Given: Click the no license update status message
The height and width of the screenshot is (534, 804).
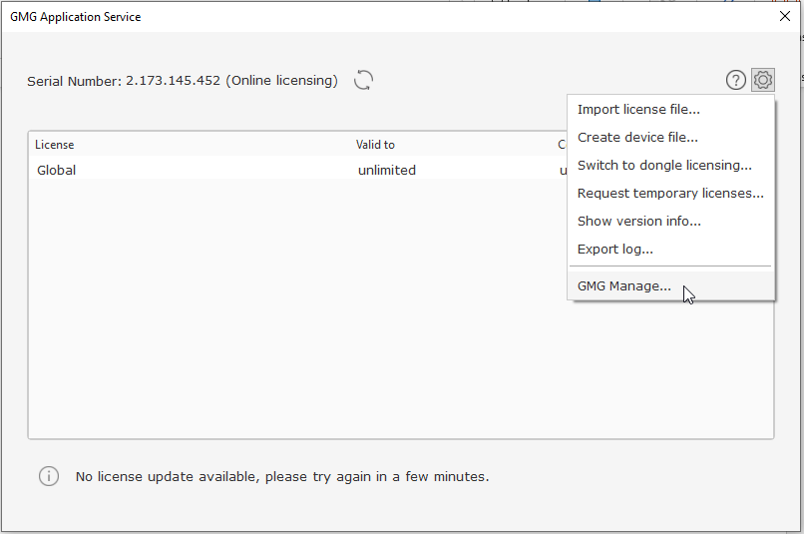Looking at the screenshot, I should [x=282, y=477].
